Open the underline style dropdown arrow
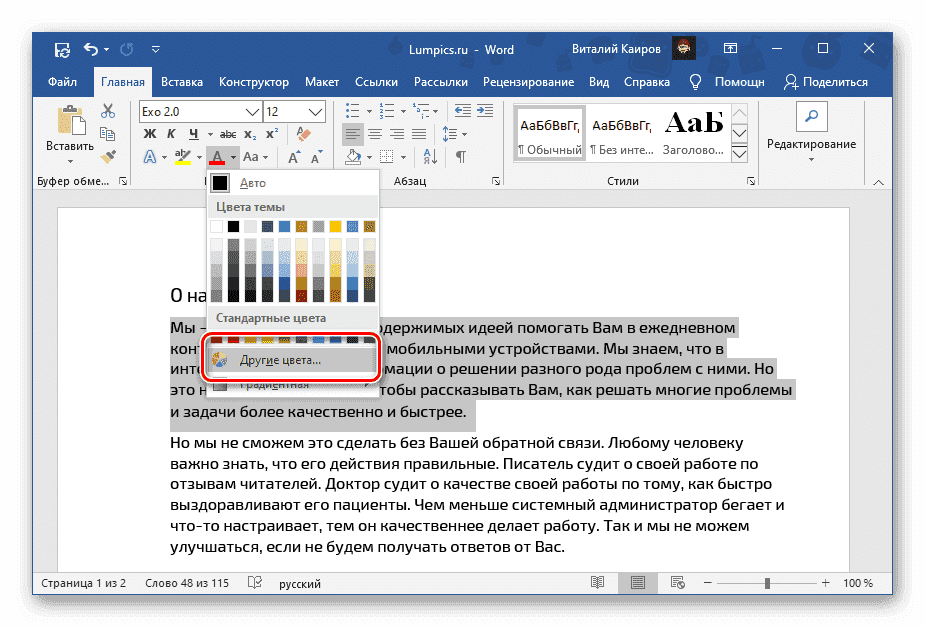 point(210,135)
